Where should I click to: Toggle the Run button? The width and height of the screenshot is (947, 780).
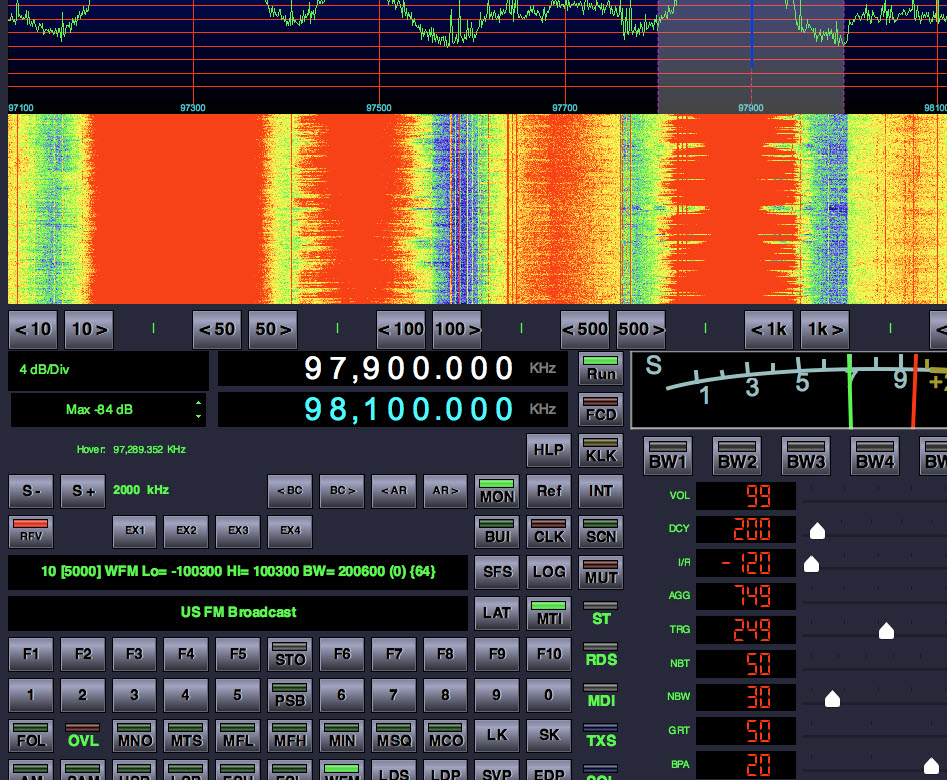click(601, 369)
